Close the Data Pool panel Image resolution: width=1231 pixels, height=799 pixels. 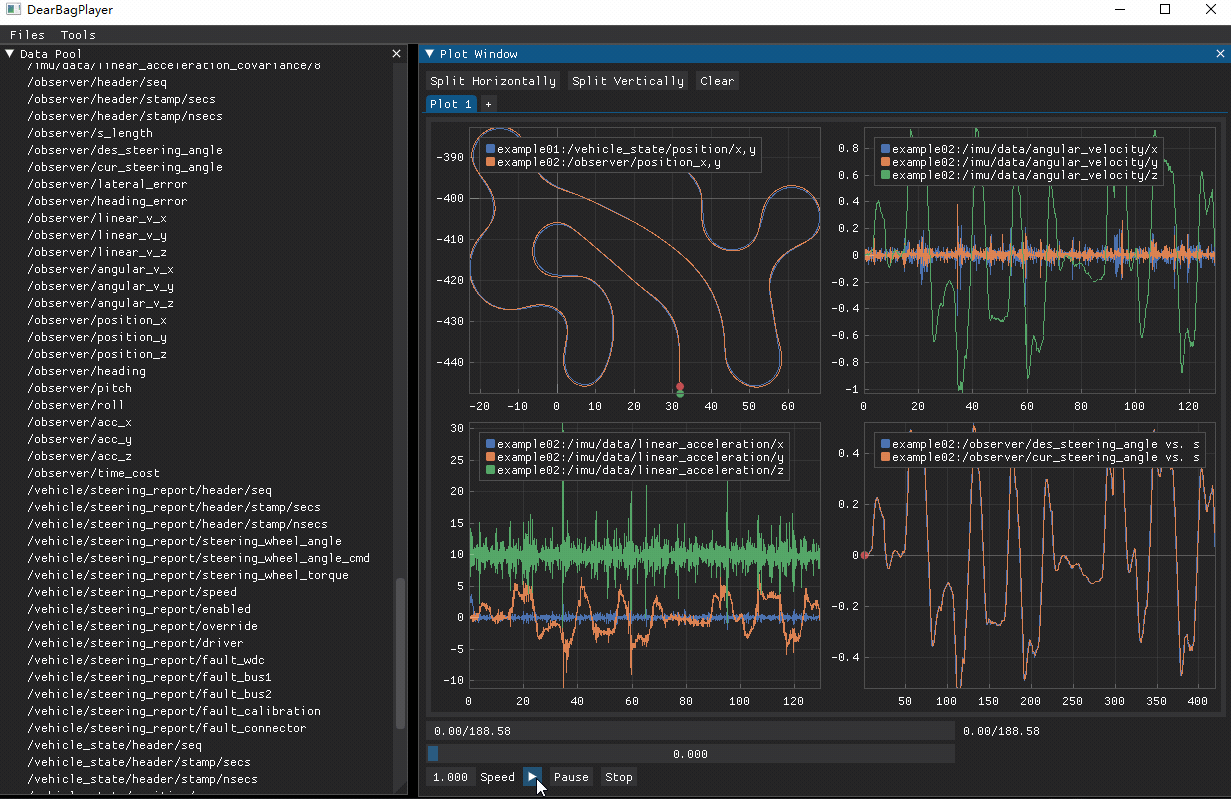click(x=396, y=54)
